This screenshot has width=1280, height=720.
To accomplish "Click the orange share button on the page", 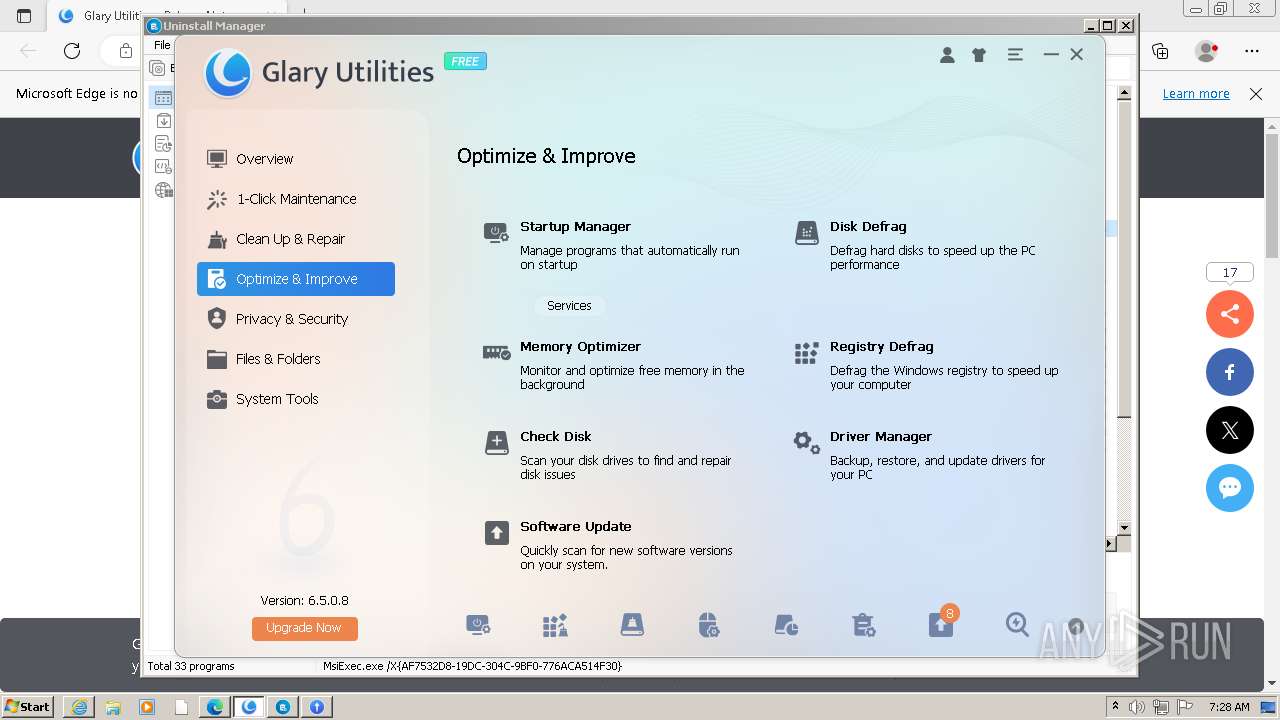I will click(1230, 314).
